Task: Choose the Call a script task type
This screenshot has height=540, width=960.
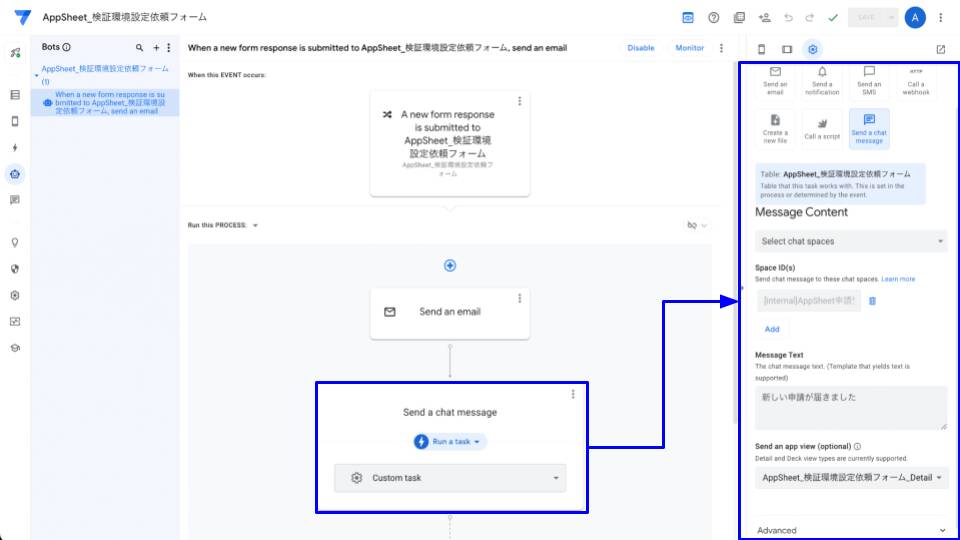Action: point(822,129)
